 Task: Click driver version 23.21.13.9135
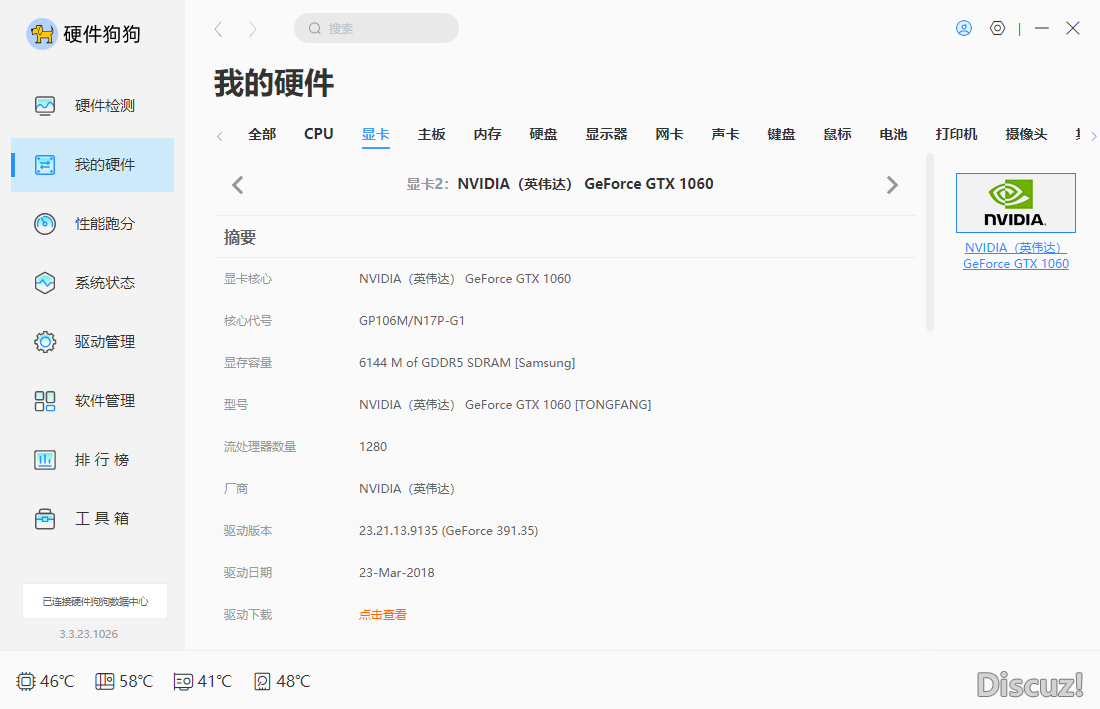(448, 531)
